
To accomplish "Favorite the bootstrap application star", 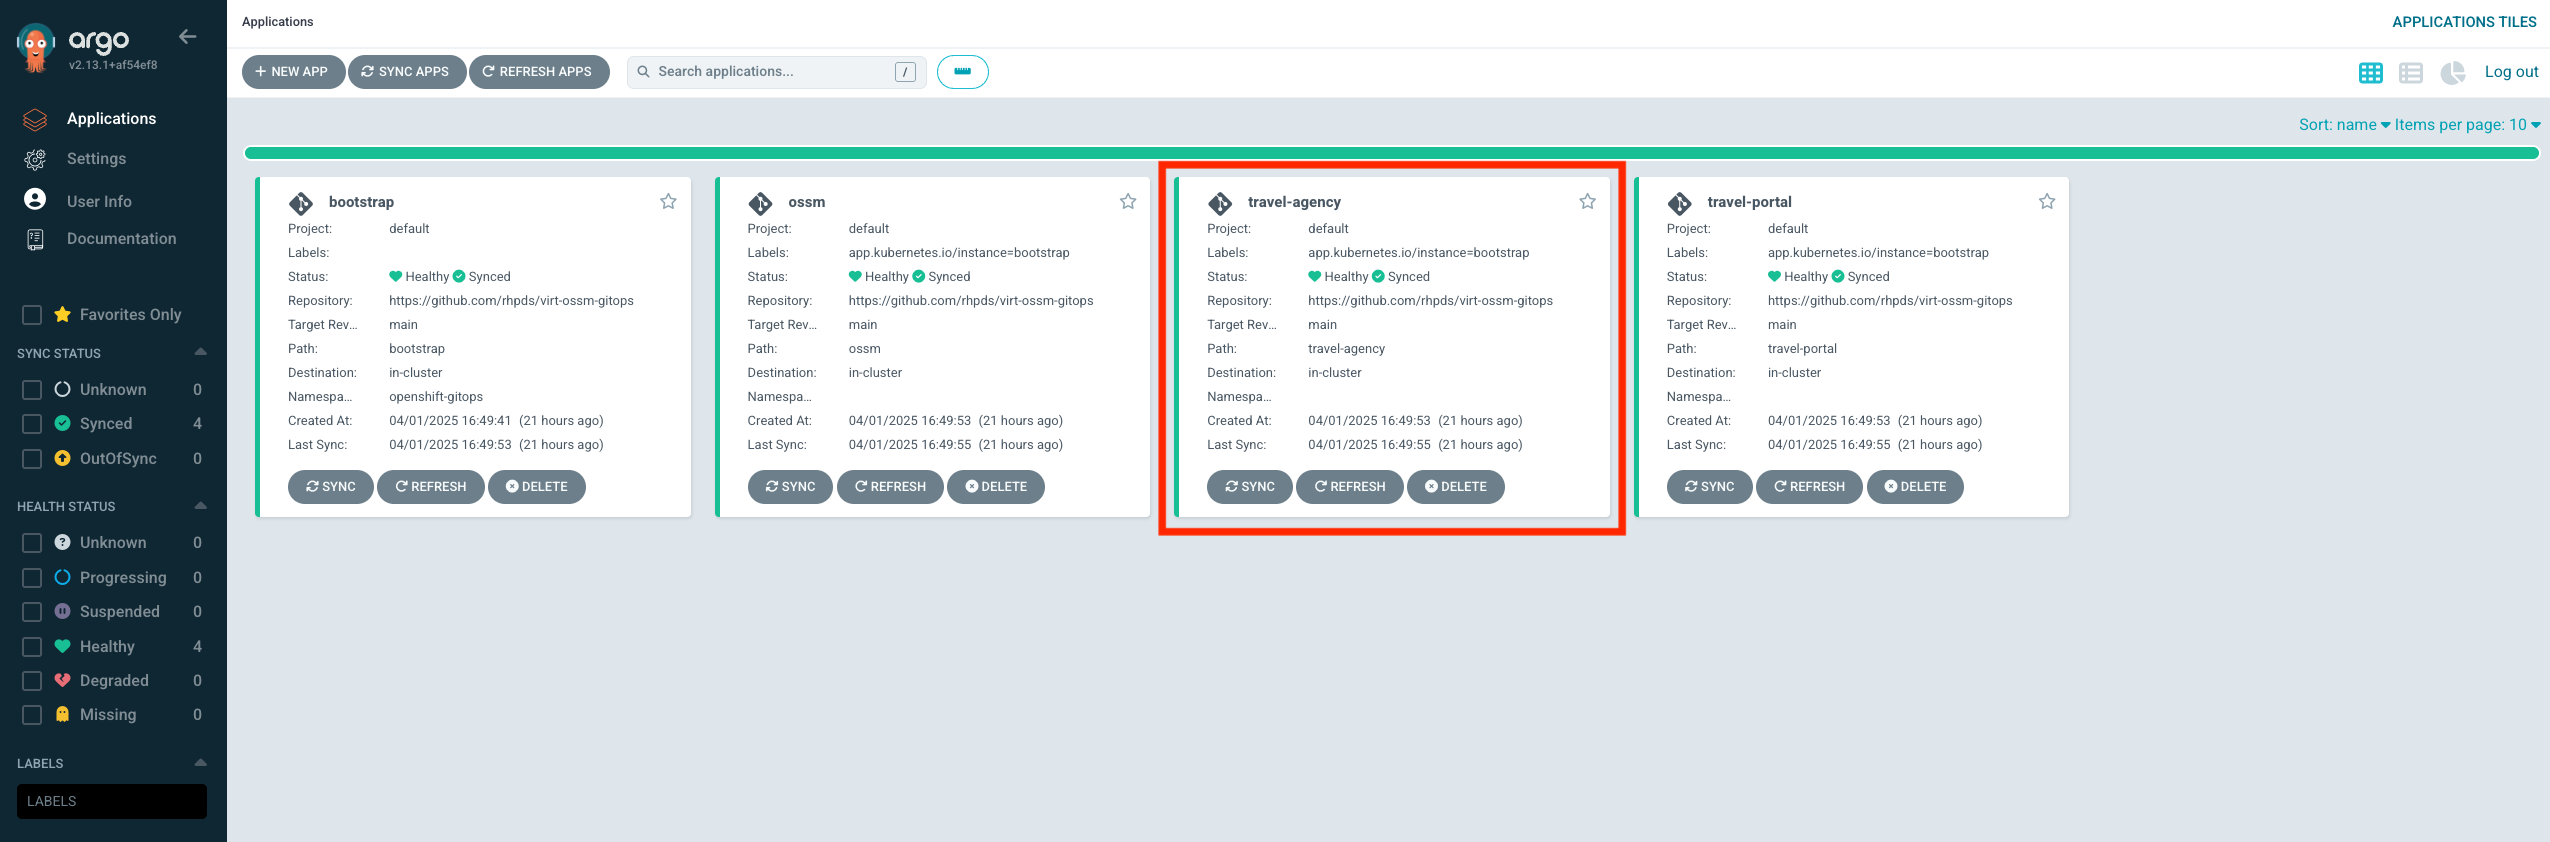I will (668, 201).
